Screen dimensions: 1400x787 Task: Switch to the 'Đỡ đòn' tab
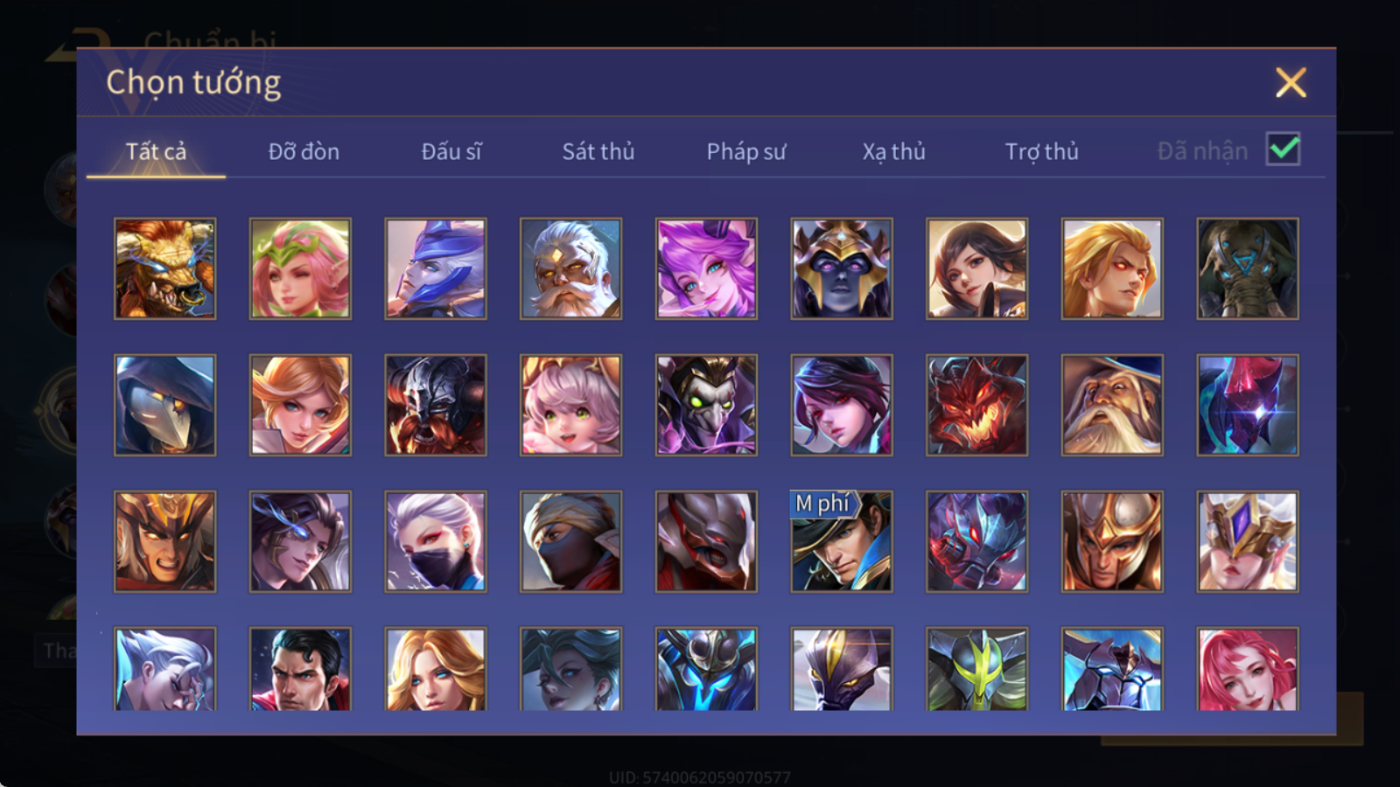click(304, 152)
